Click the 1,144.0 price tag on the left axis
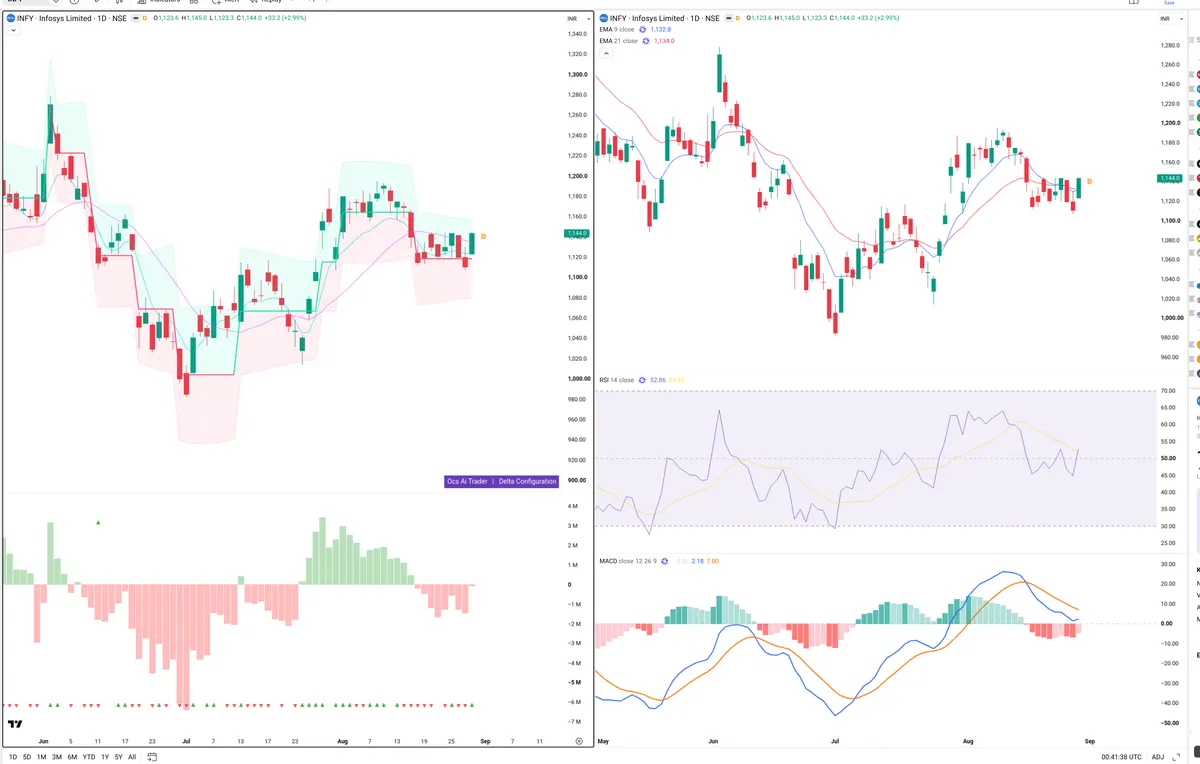Viewport: 1200px width, 764px height. pos(577,234)
